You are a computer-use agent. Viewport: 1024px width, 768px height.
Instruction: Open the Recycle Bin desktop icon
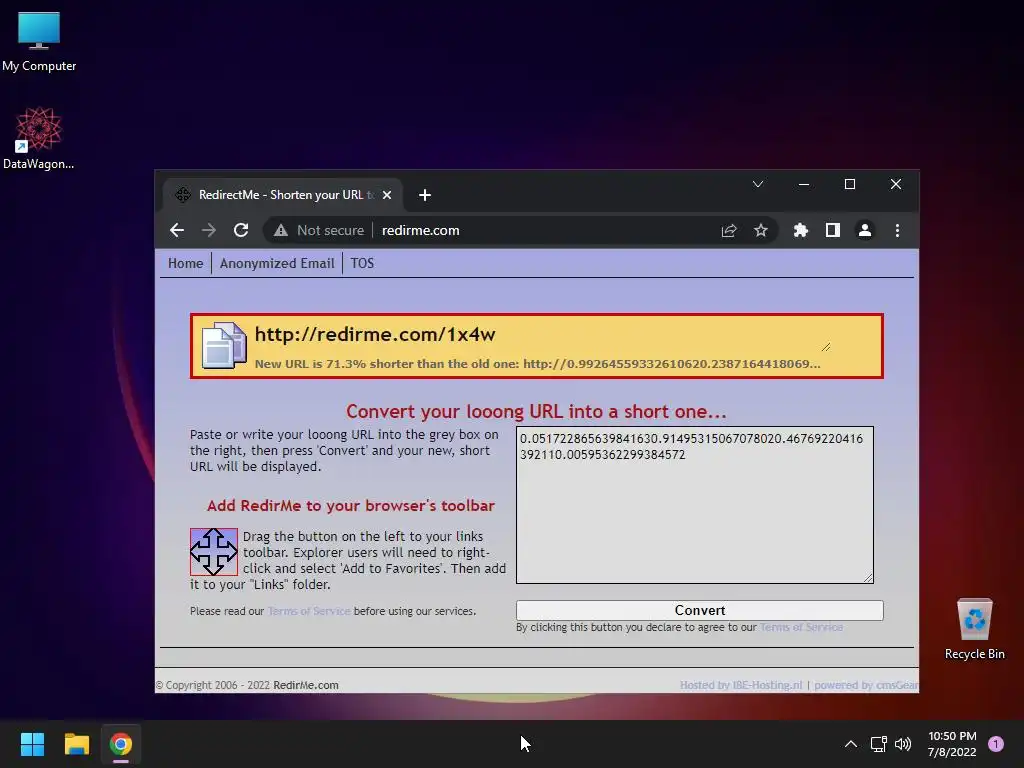[974, 629]
